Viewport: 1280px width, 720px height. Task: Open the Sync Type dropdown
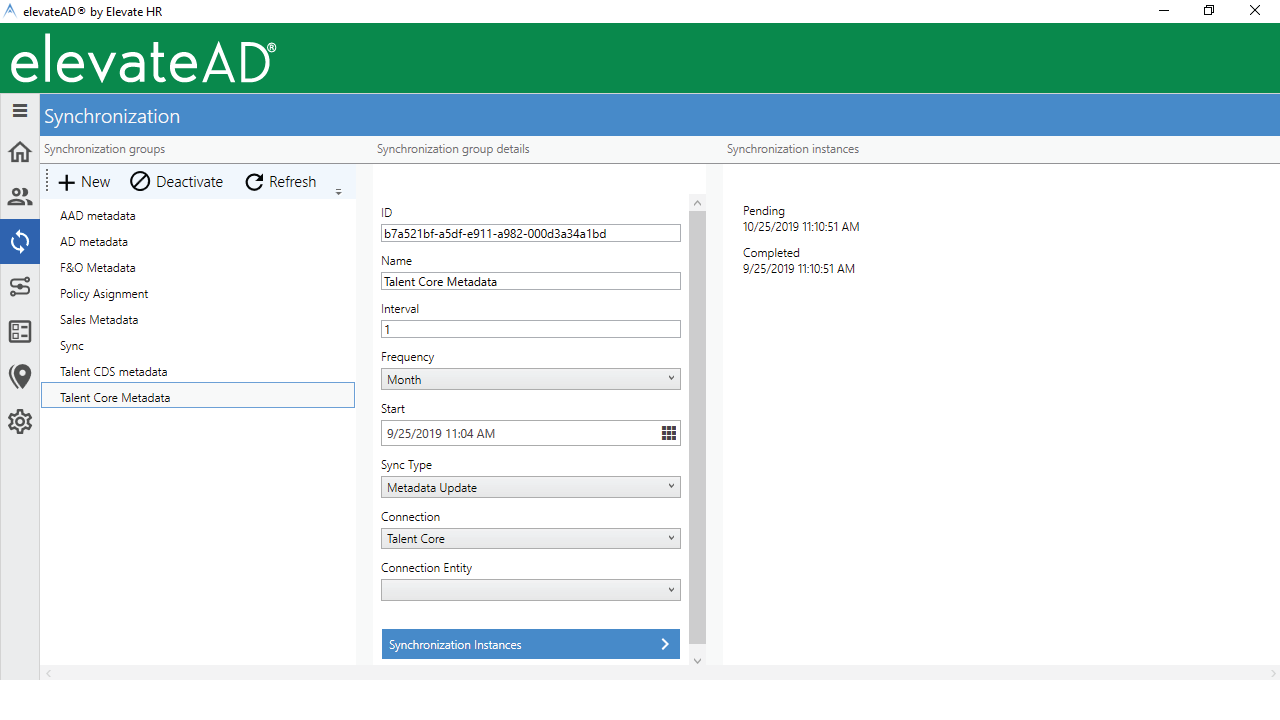click(x=531, y=487)
